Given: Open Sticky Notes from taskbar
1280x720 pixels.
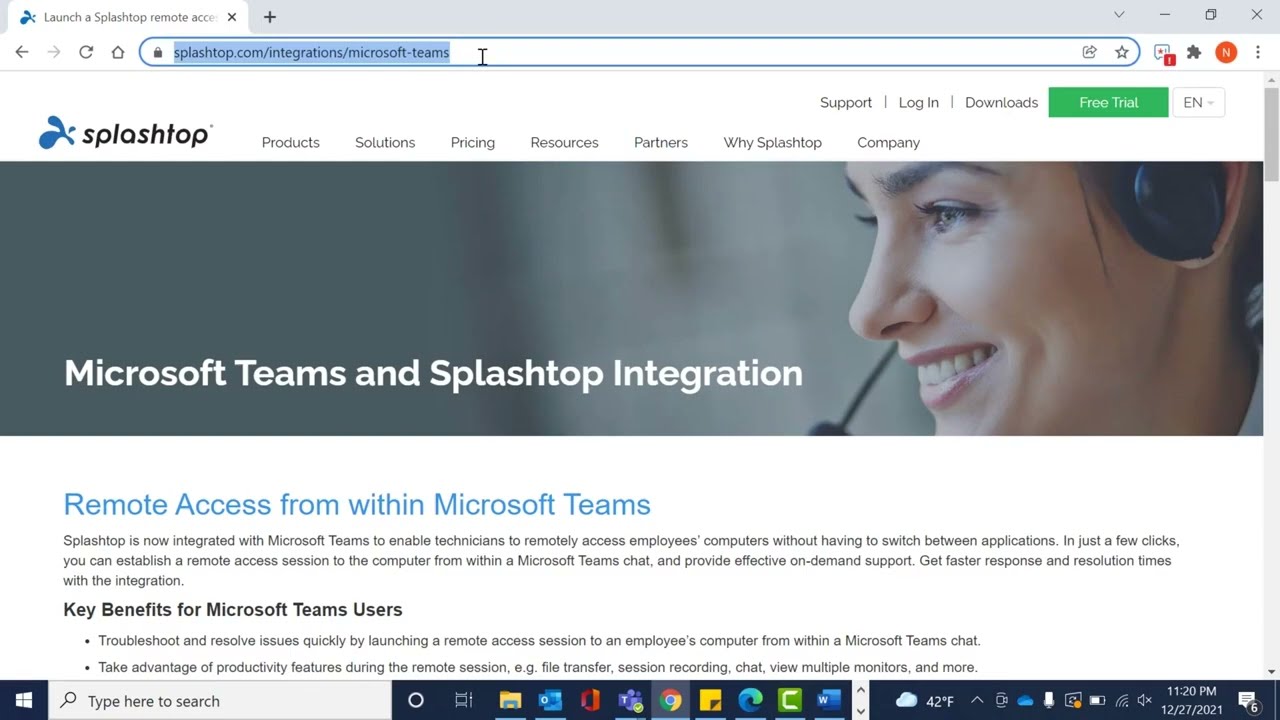Looking at the screenshot, I should pos(710,700).
